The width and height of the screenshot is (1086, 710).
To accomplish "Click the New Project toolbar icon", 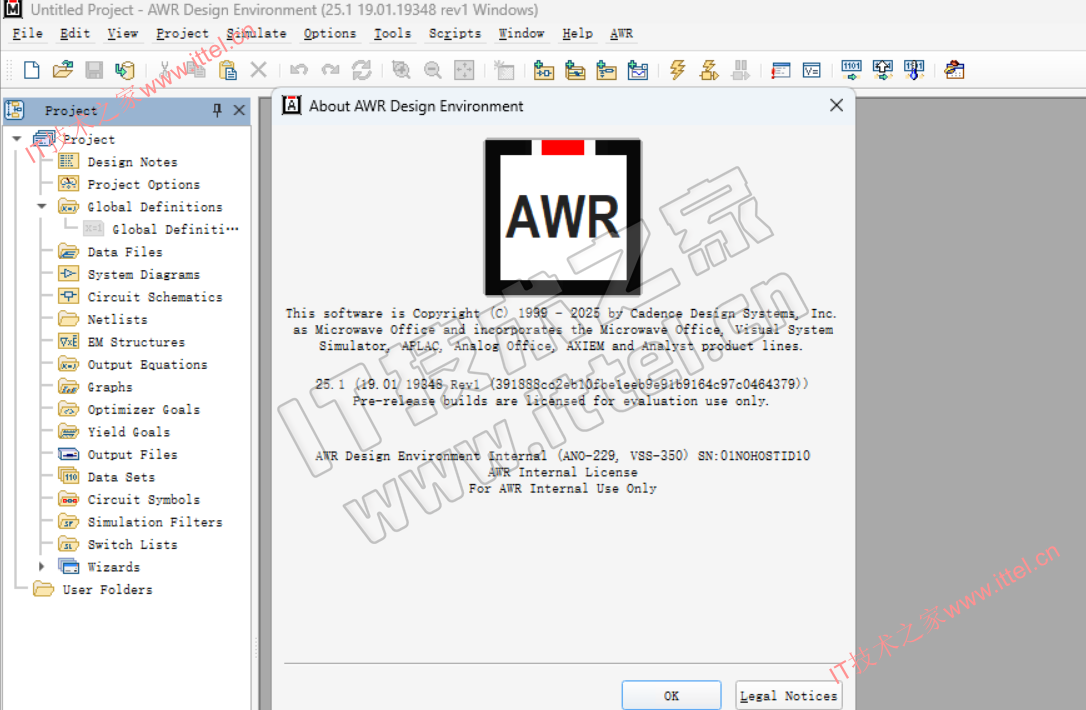I will click(x=32, y=70).
